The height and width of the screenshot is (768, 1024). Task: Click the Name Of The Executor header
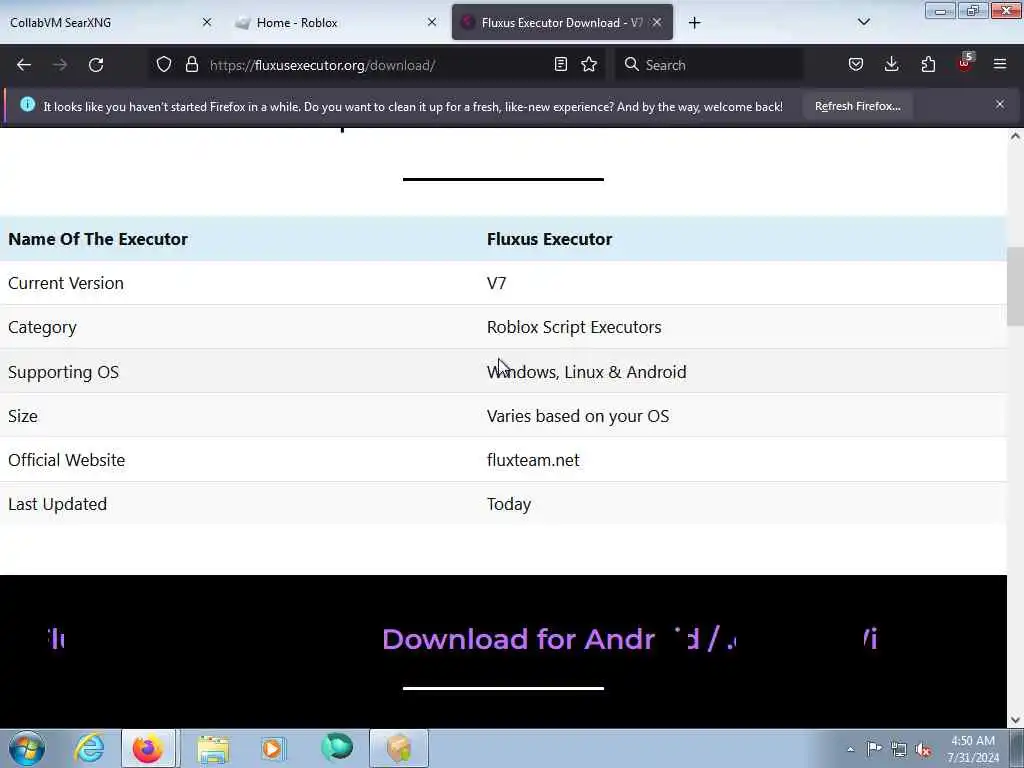click(98, 239)
